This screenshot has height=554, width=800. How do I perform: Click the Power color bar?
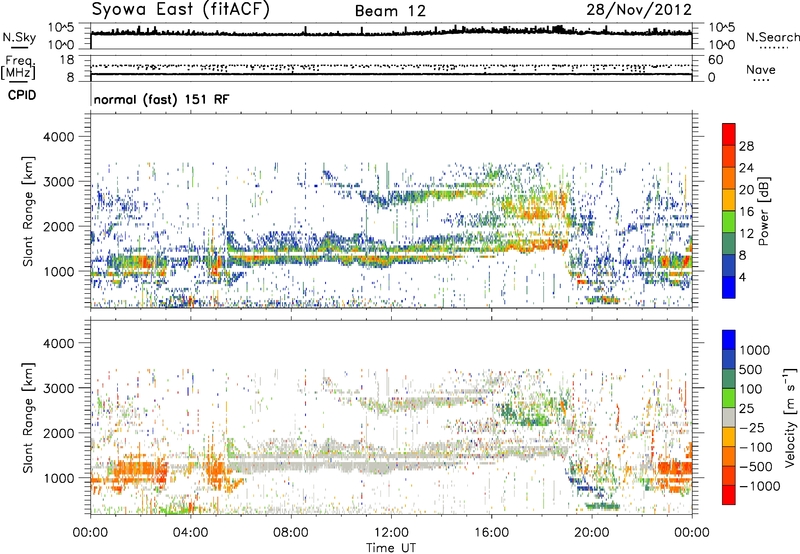tap(729, 211)
